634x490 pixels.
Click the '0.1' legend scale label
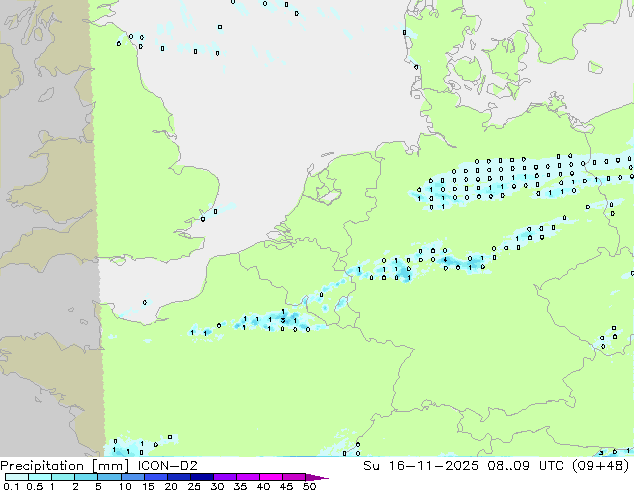click(11, 486)
